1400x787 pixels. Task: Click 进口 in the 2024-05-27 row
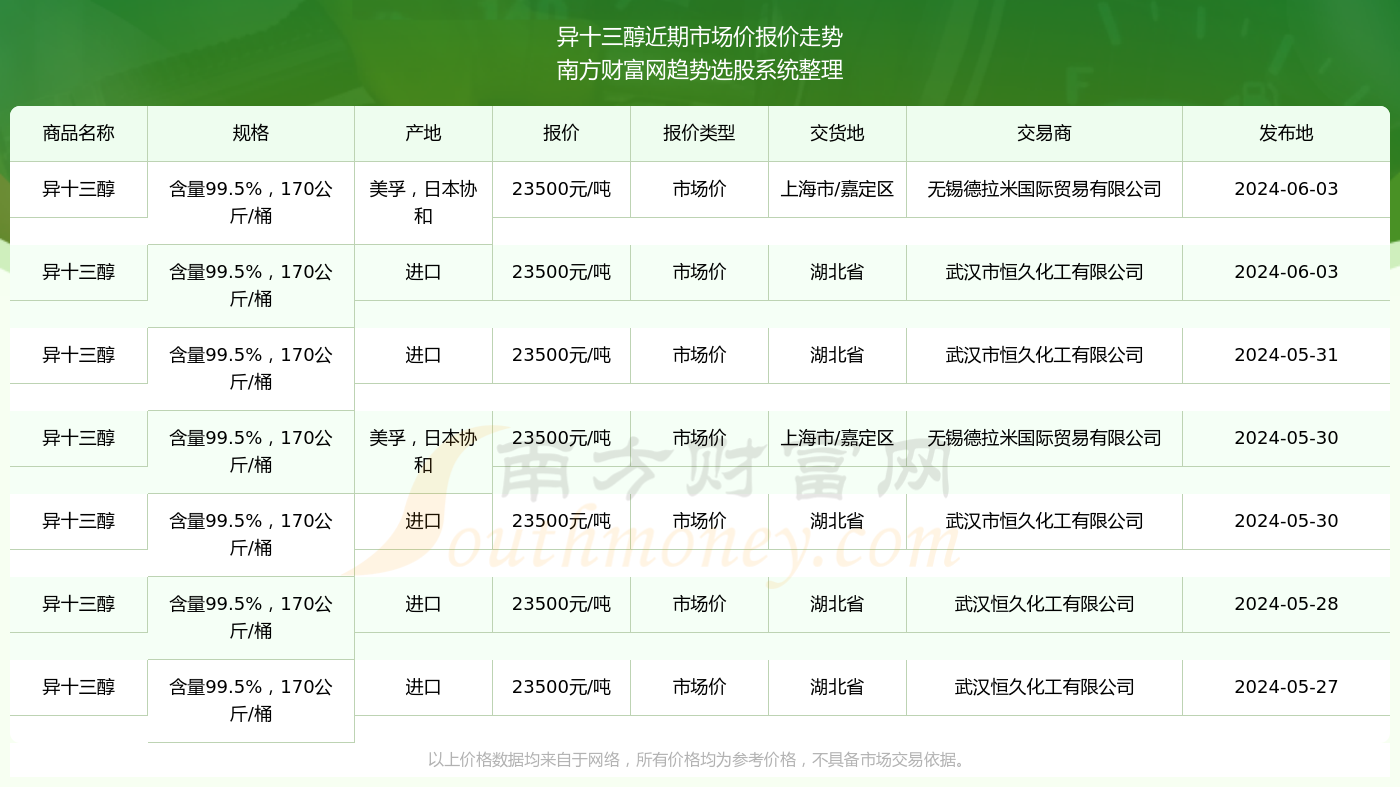[424, 687]
